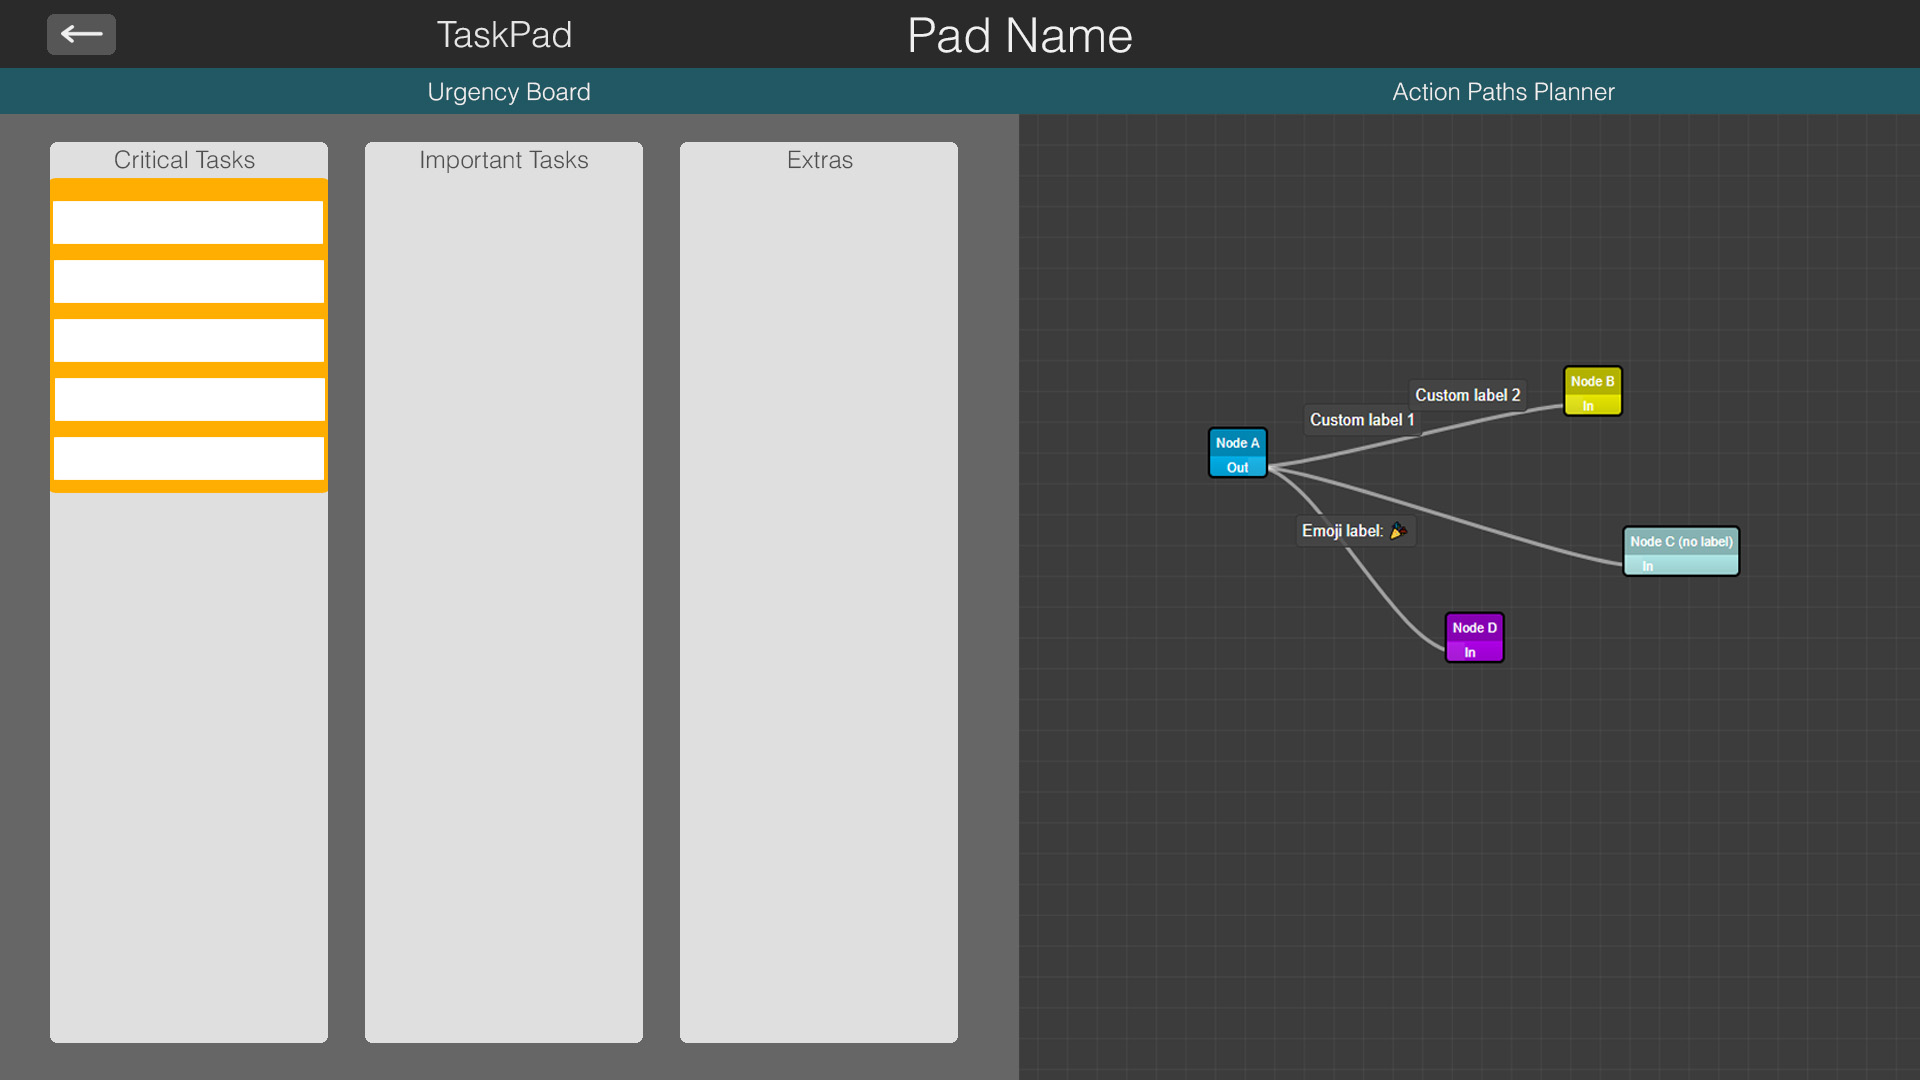Select first white card in Critical Tasks

click(x=188, y=222)
